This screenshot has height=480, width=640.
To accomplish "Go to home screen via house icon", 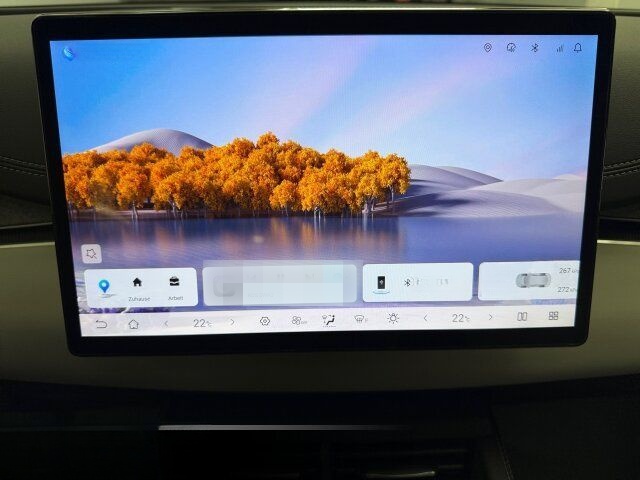I will coord(133,323).
